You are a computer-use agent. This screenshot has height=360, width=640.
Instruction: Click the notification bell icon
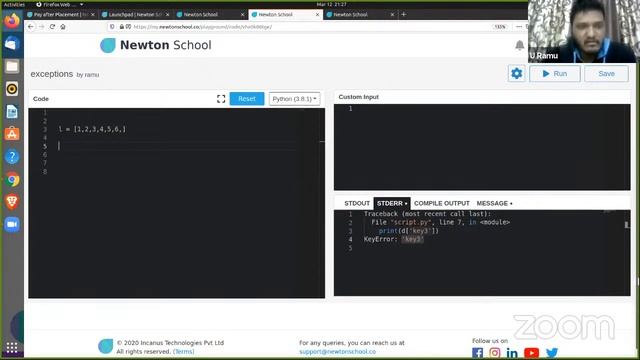519,45
